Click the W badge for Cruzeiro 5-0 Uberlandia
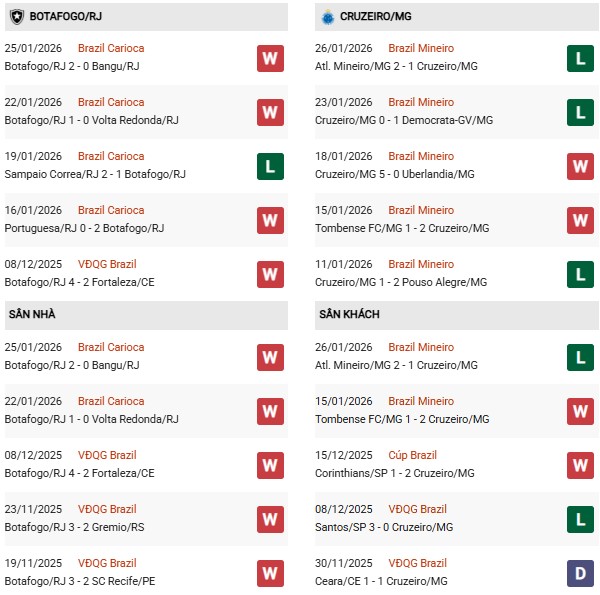Viewport: 600px width, 595px height. click(580, 166)
